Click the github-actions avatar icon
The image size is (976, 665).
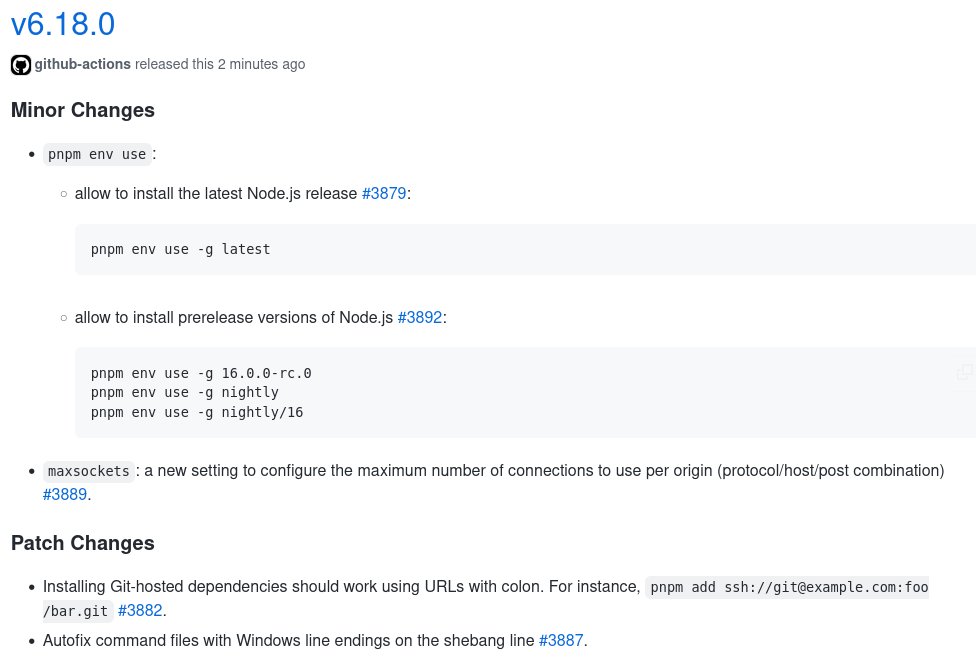click(x=21, y=65)
